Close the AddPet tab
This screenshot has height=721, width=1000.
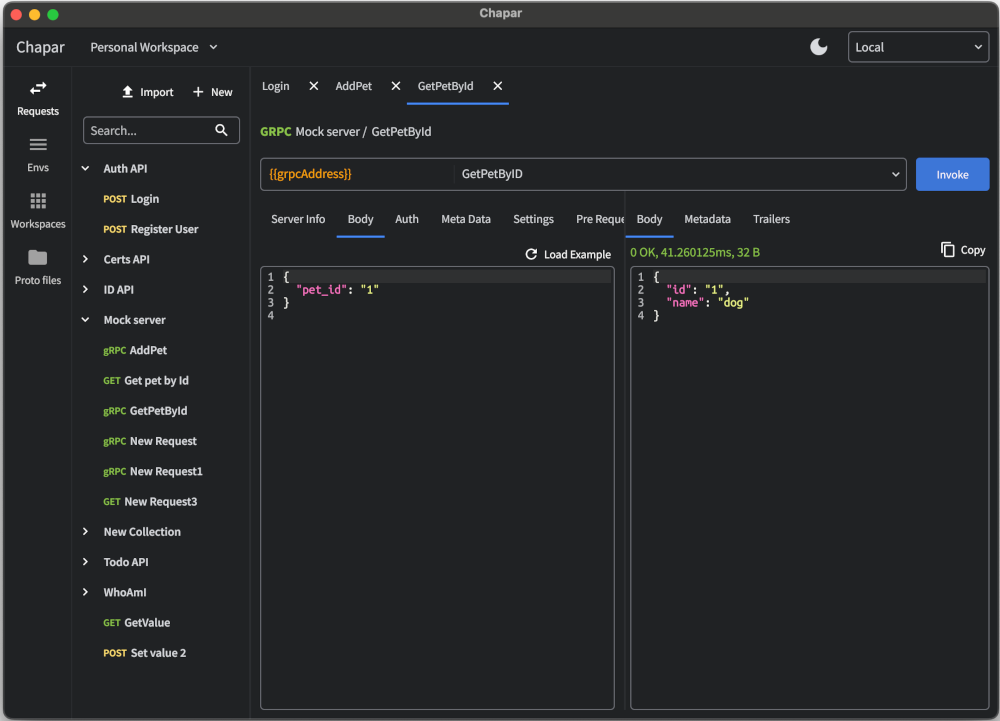[396, 85]
